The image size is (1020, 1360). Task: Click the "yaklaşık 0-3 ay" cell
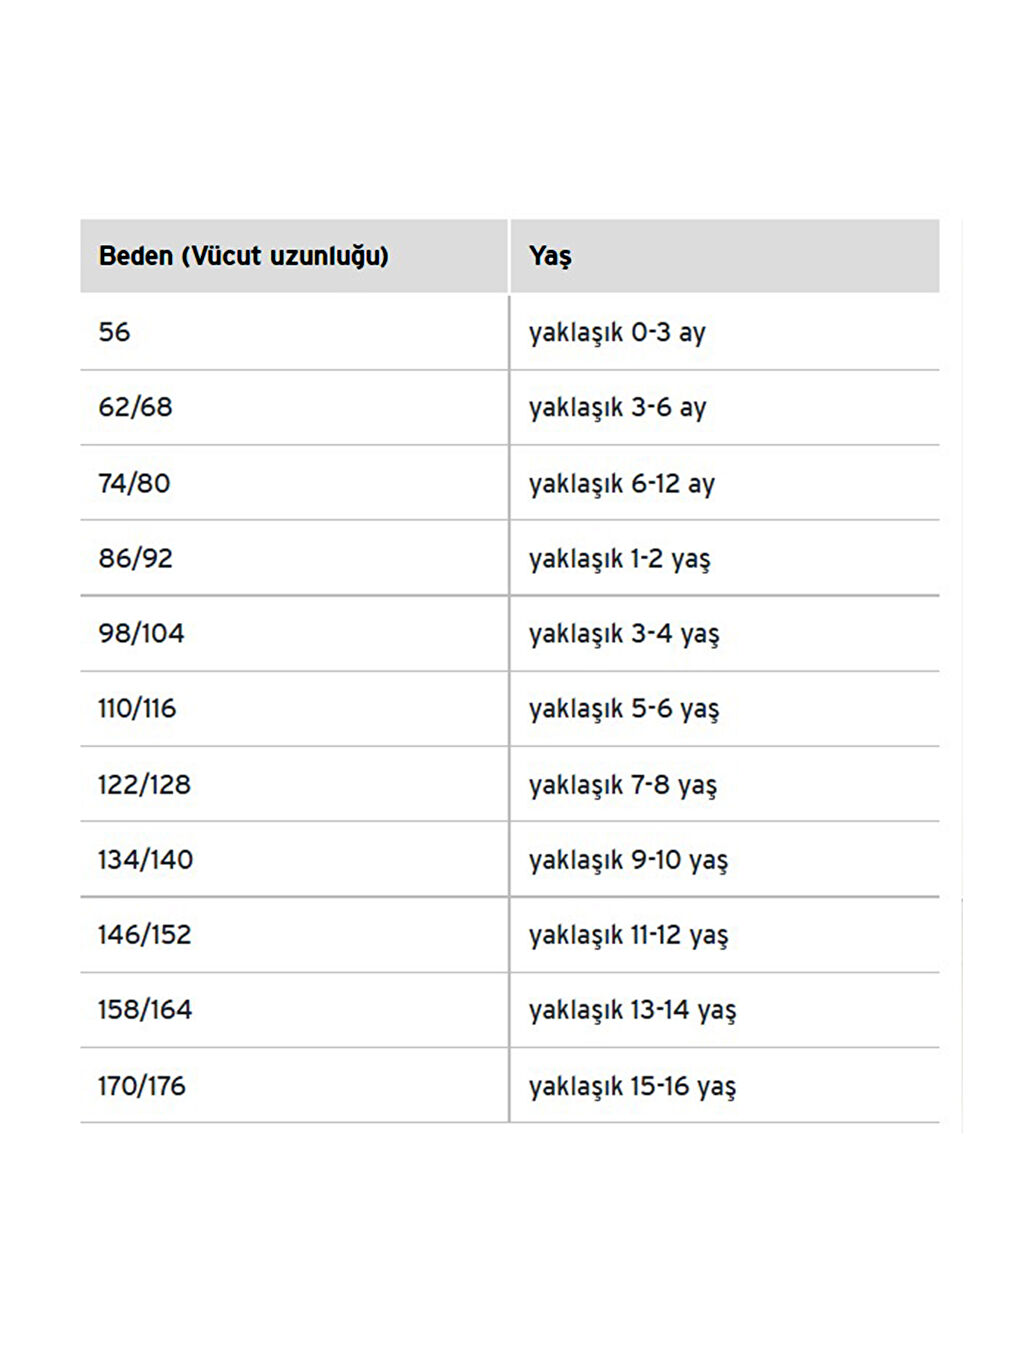coord(617,332)
